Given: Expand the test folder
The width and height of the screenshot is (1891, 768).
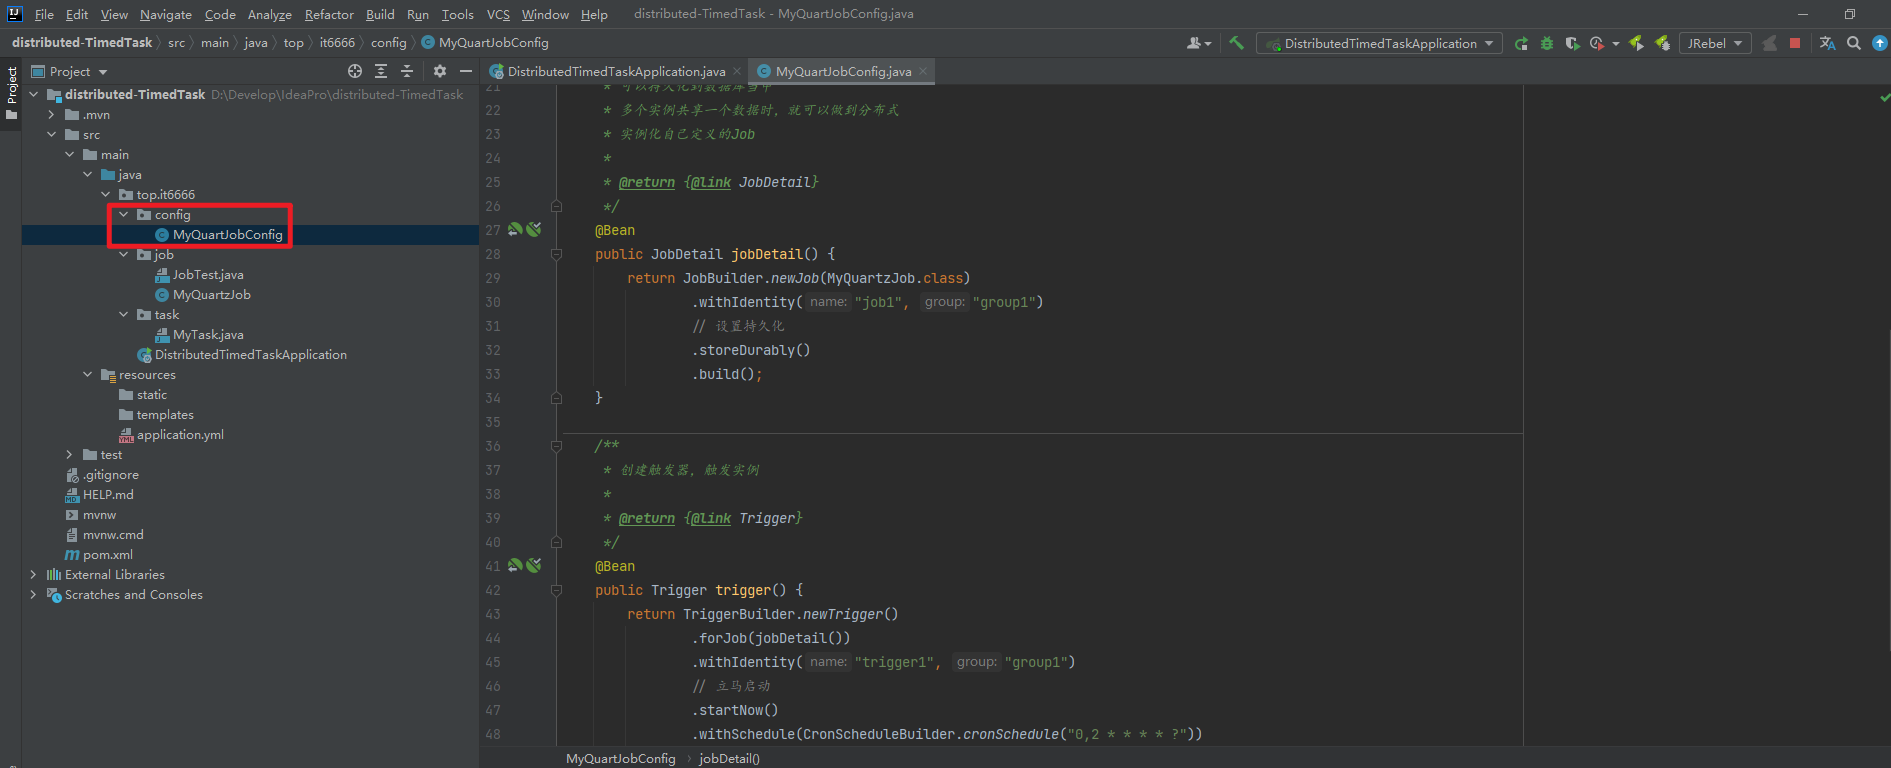Looking at the screenshot, I should tap(70, 454).
